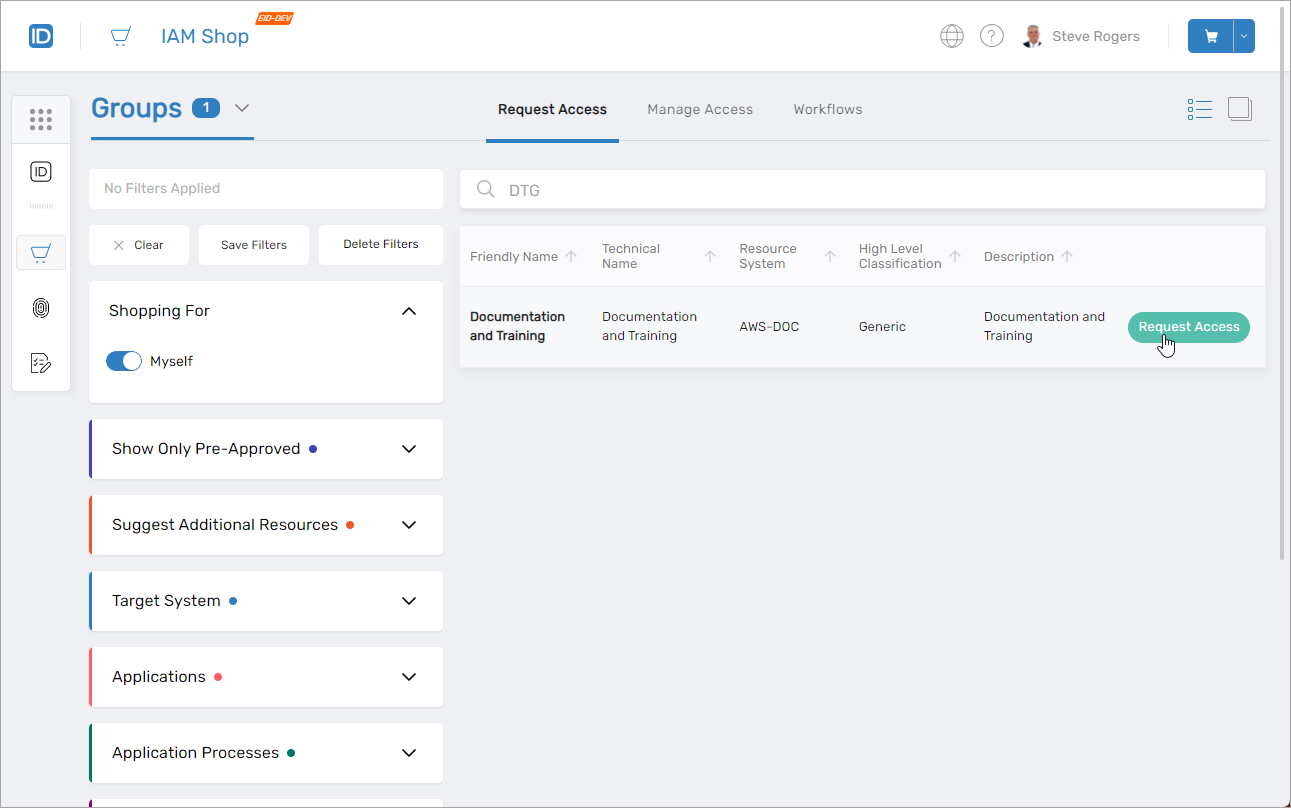Switch to list view icon
This screenshot has width=1291, height=808.
click(1199, 109)
